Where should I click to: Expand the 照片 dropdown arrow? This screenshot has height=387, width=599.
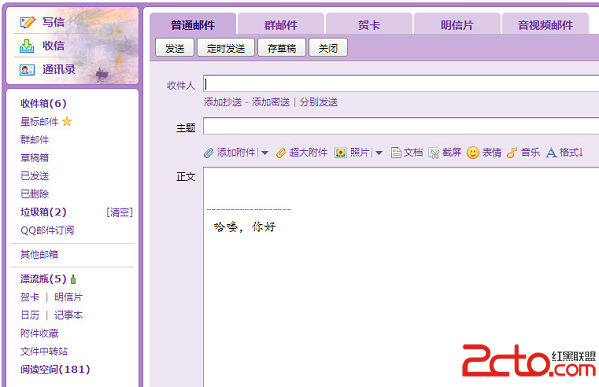(379, 153)
